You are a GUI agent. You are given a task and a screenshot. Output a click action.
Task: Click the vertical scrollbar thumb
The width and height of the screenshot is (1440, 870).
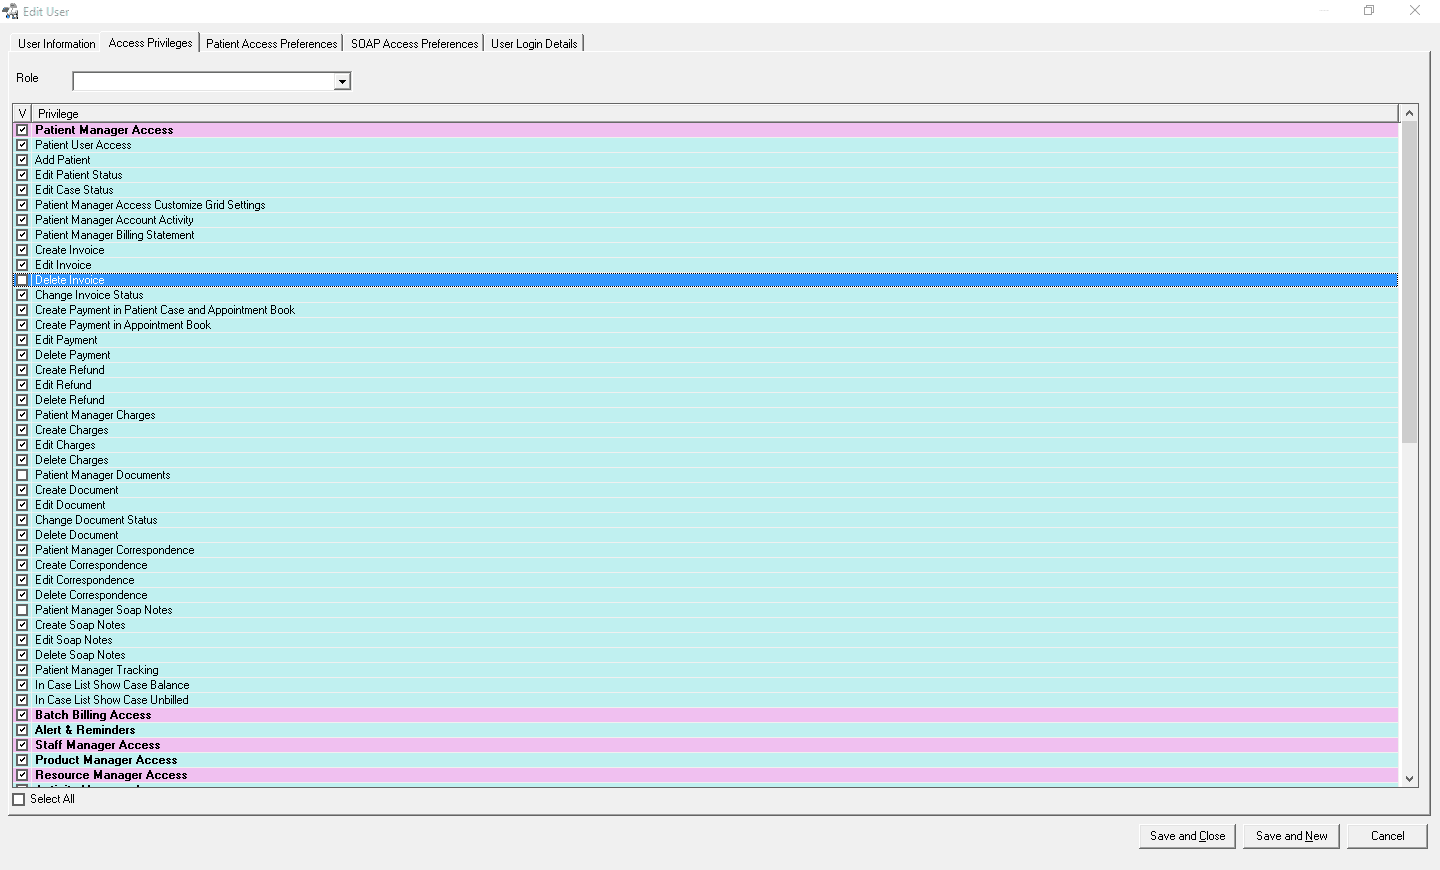(x=1409, y=283)
